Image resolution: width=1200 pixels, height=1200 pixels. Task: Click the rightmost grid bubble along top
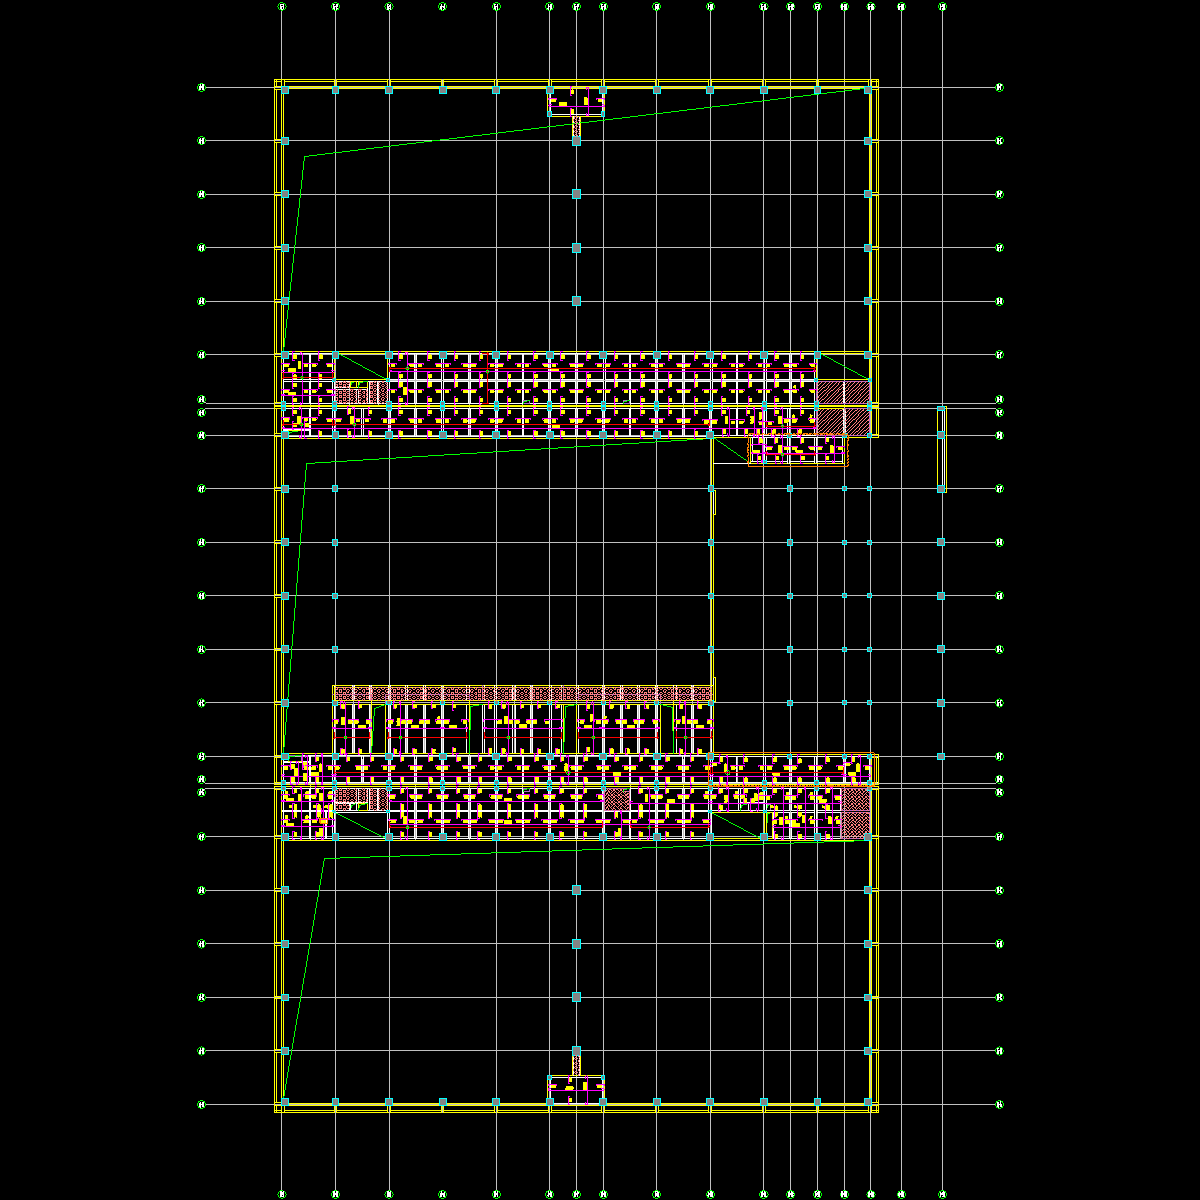[x=942, y=6]
